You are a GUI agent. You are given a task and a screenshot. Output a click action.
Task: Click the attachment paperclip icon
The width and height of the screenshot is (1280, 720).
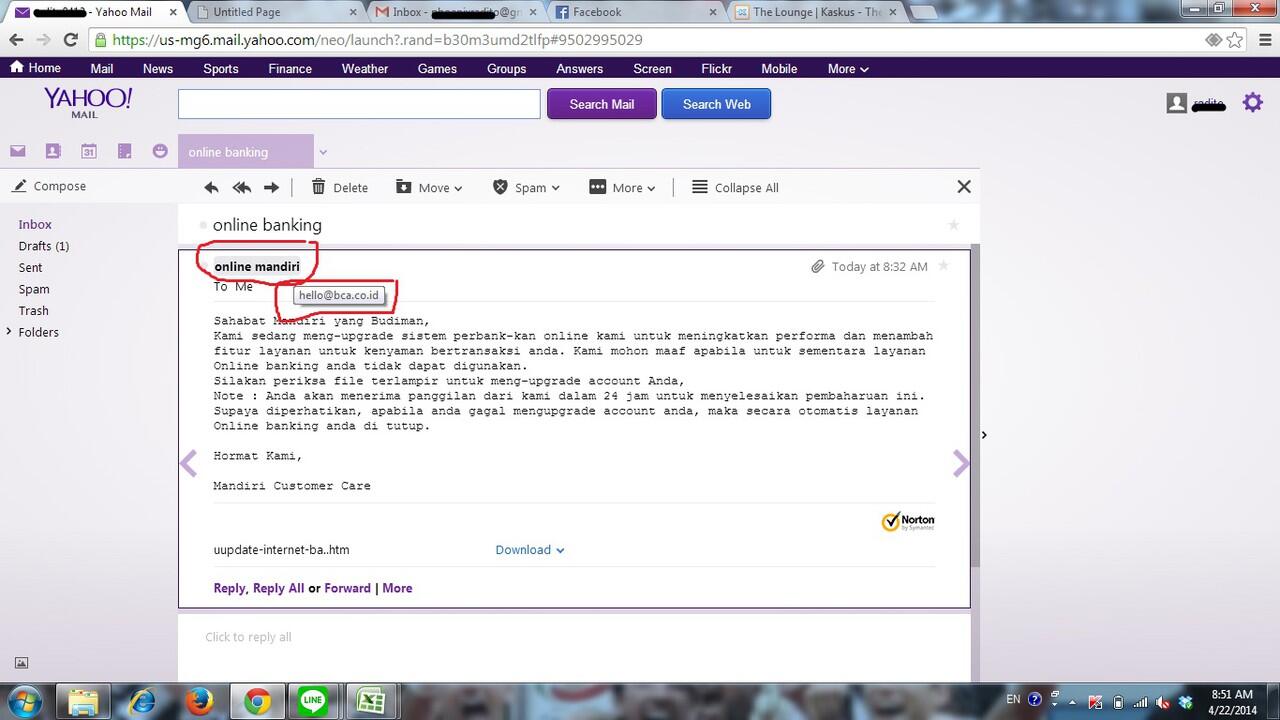coord(817,266)
